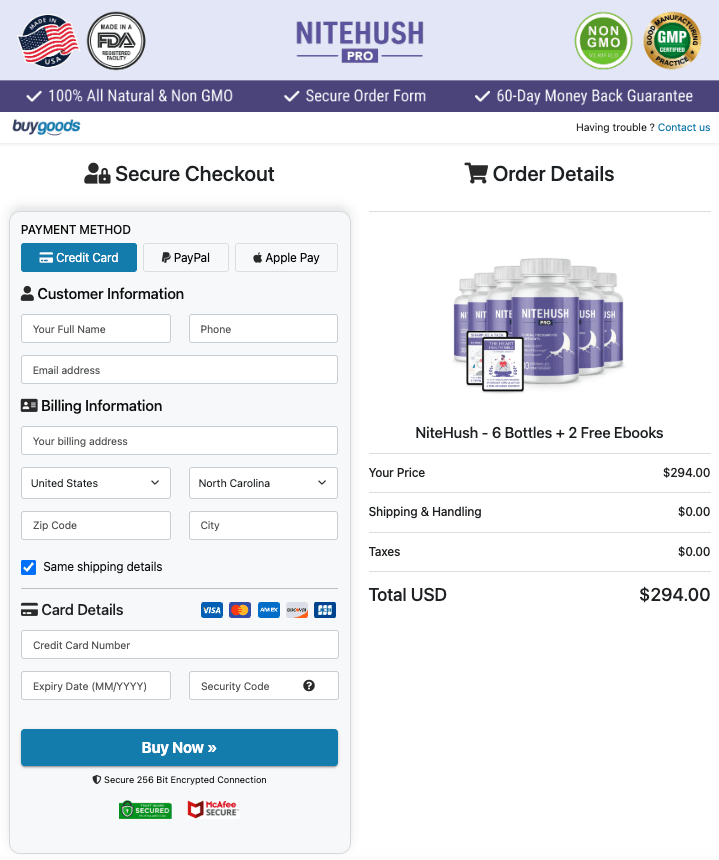This screenshot has height=860, width=719.
Task: Uncheck the Same shipping details checkbox
Action: coord(28,568)
